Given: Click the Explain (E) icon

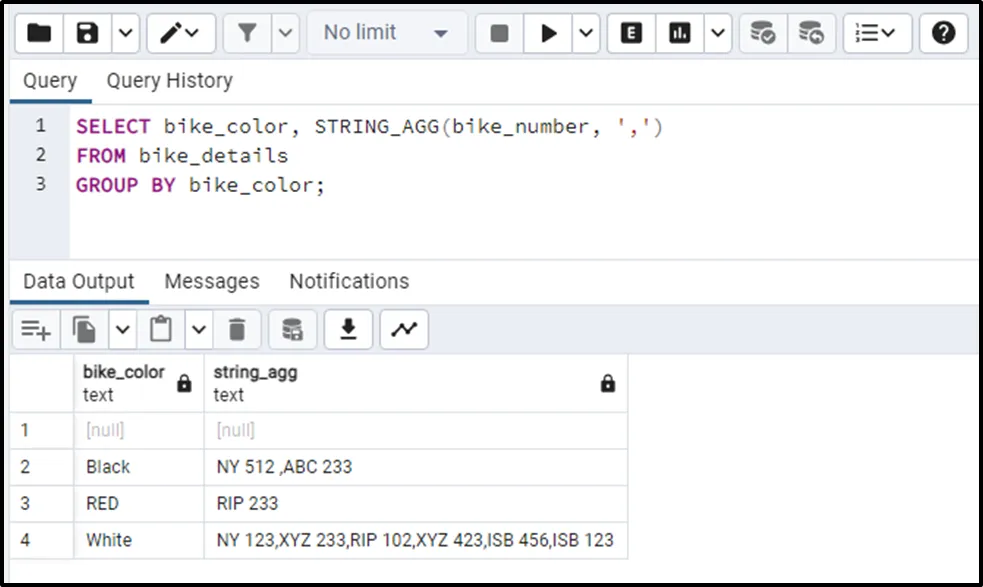Looking at the screenshot, I should pos(631,33).
